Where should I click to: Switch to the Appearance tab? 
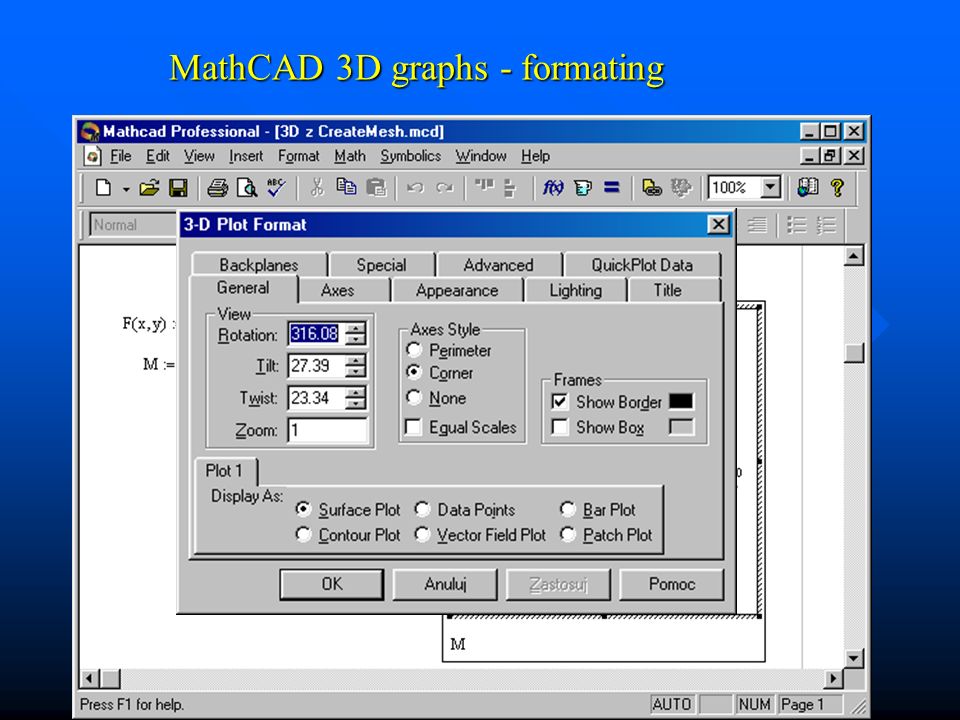(x=457, y=290)
